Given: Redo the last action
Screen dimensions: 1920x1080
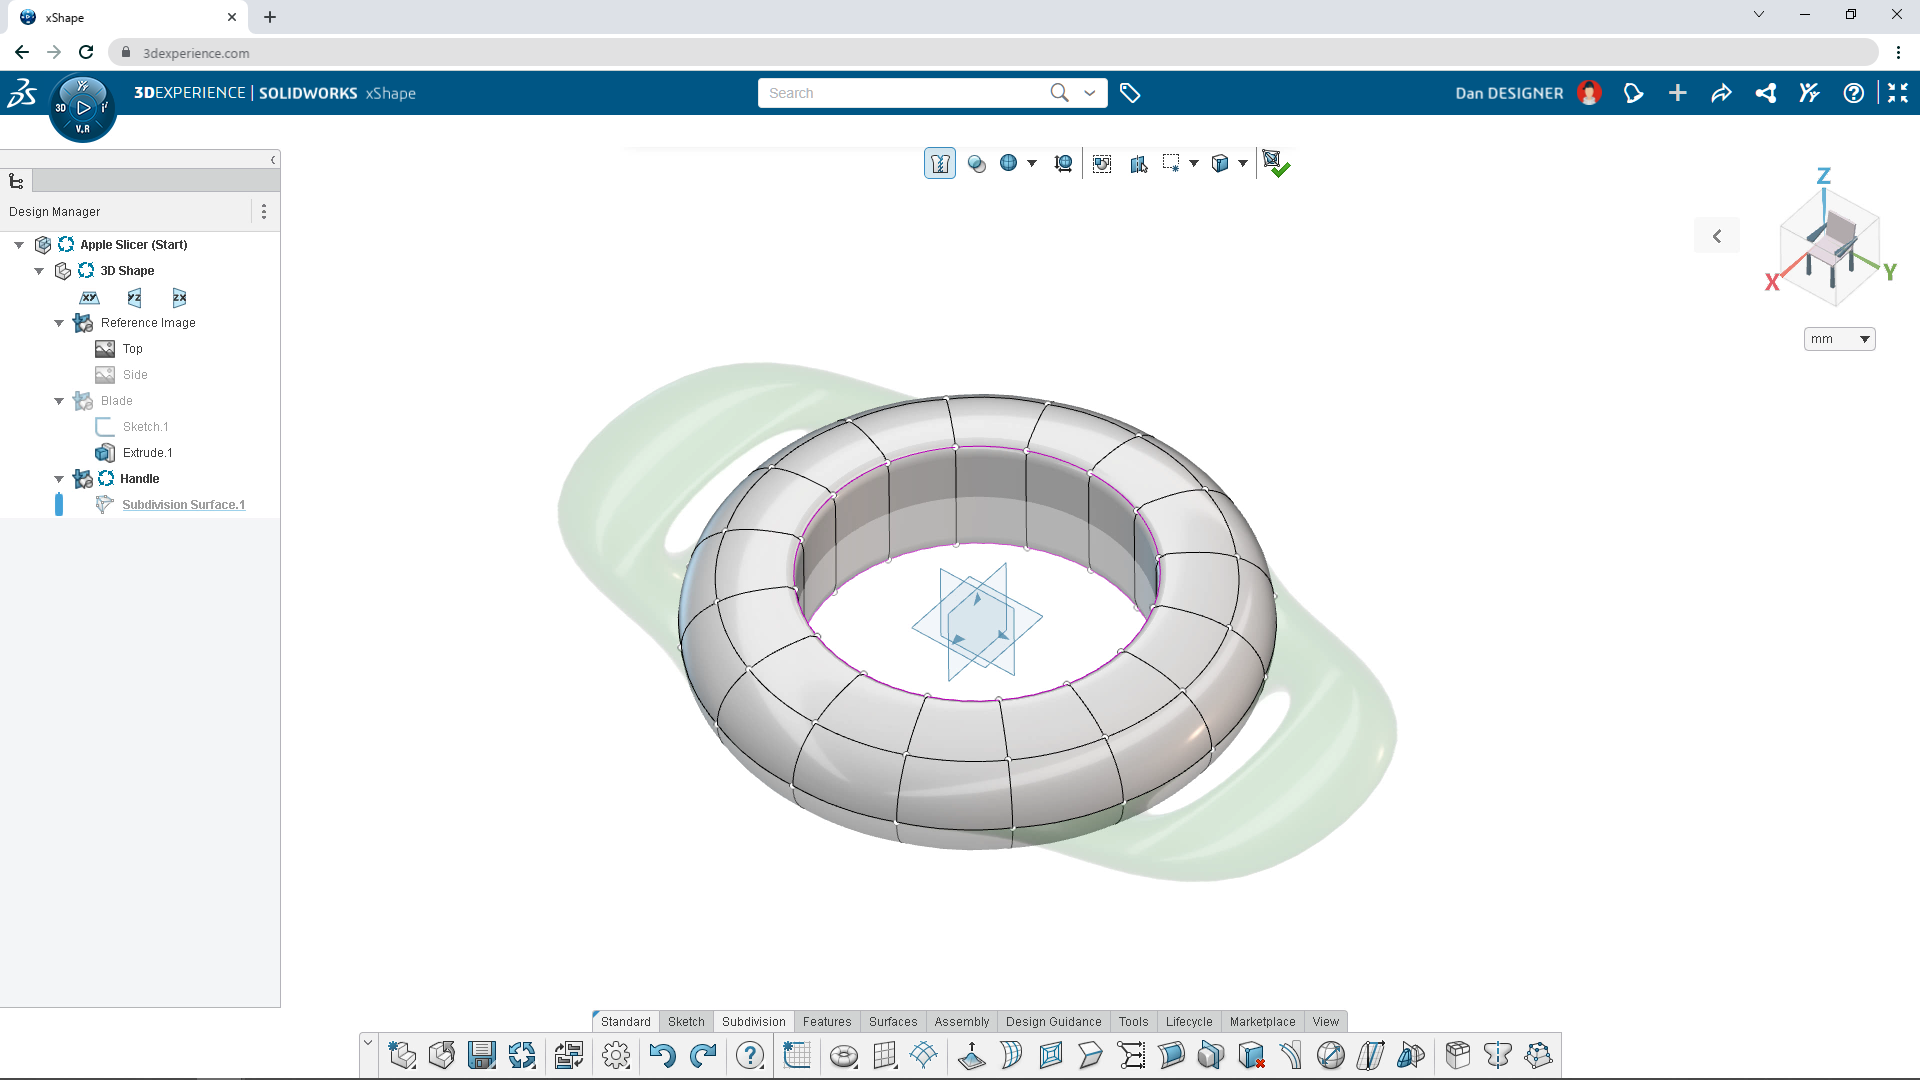Looking at the screenshot, I should click(704, 1056).
